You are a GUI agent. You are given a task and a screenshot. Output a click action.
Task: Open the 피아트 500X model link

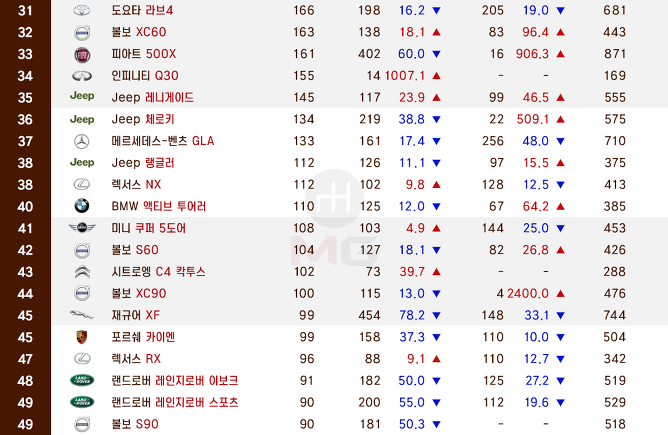click(x=144, y=54)
